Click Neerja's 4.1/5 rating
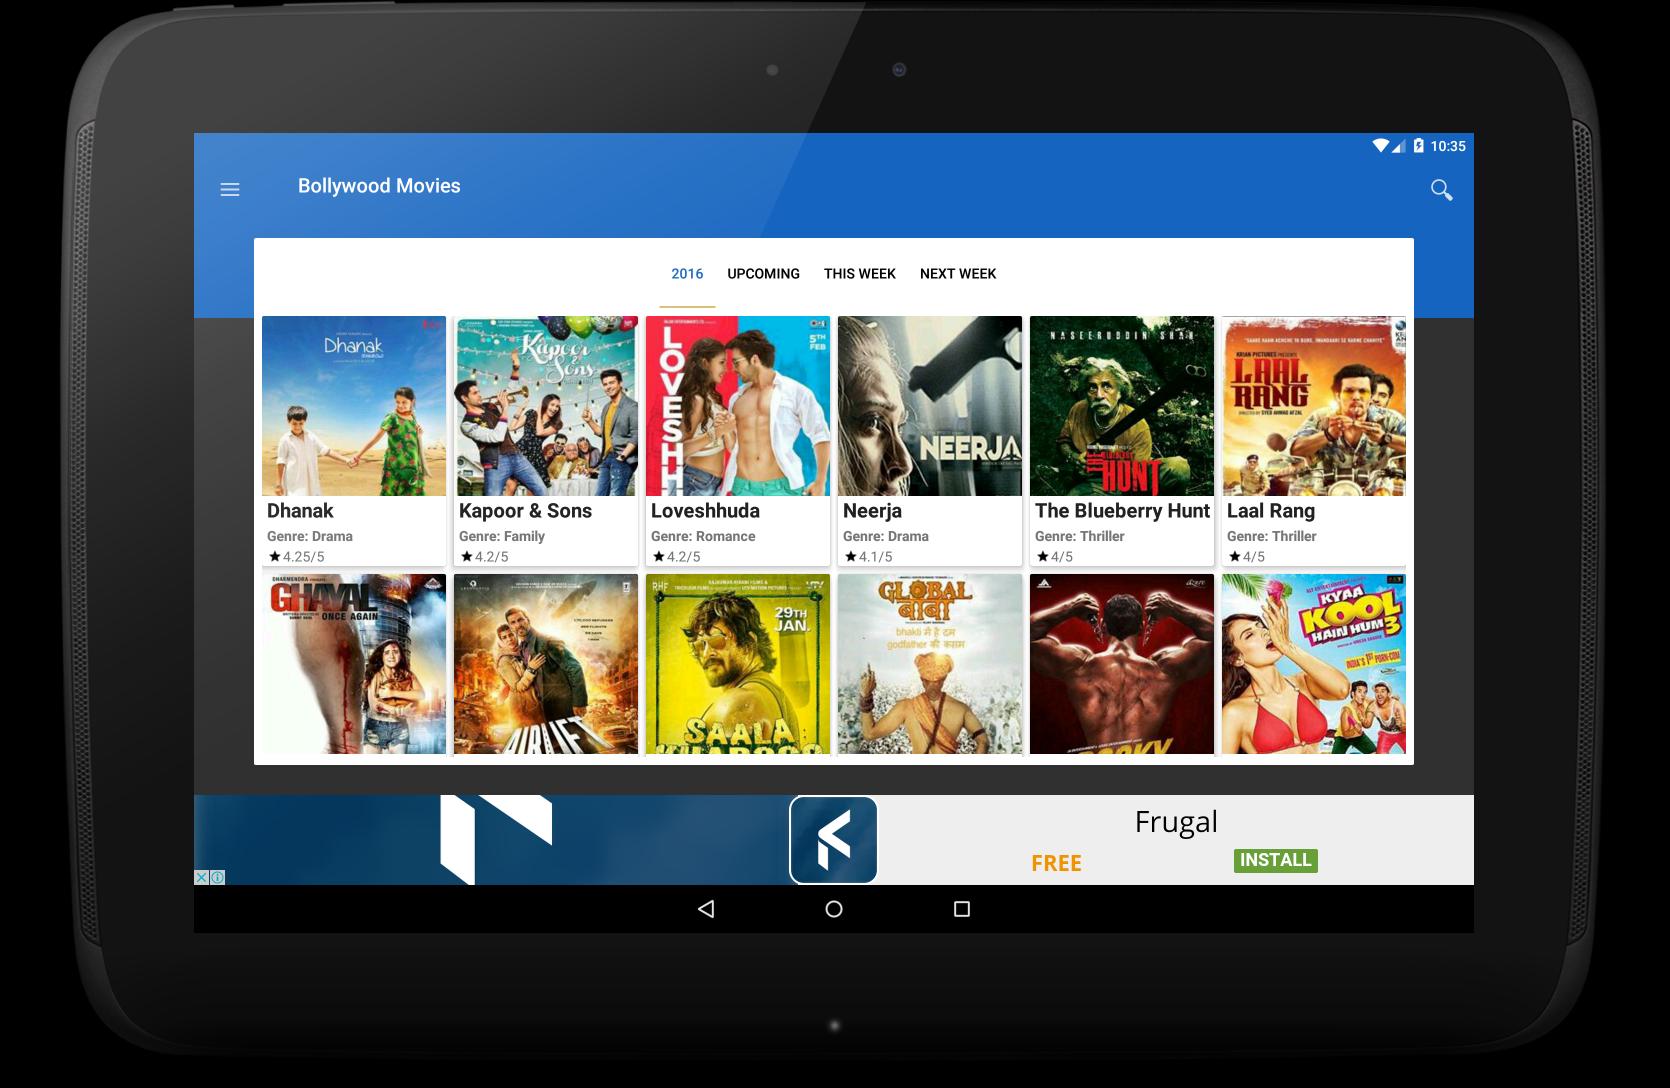The image size is (1670, 1088). tap(868, 557)
